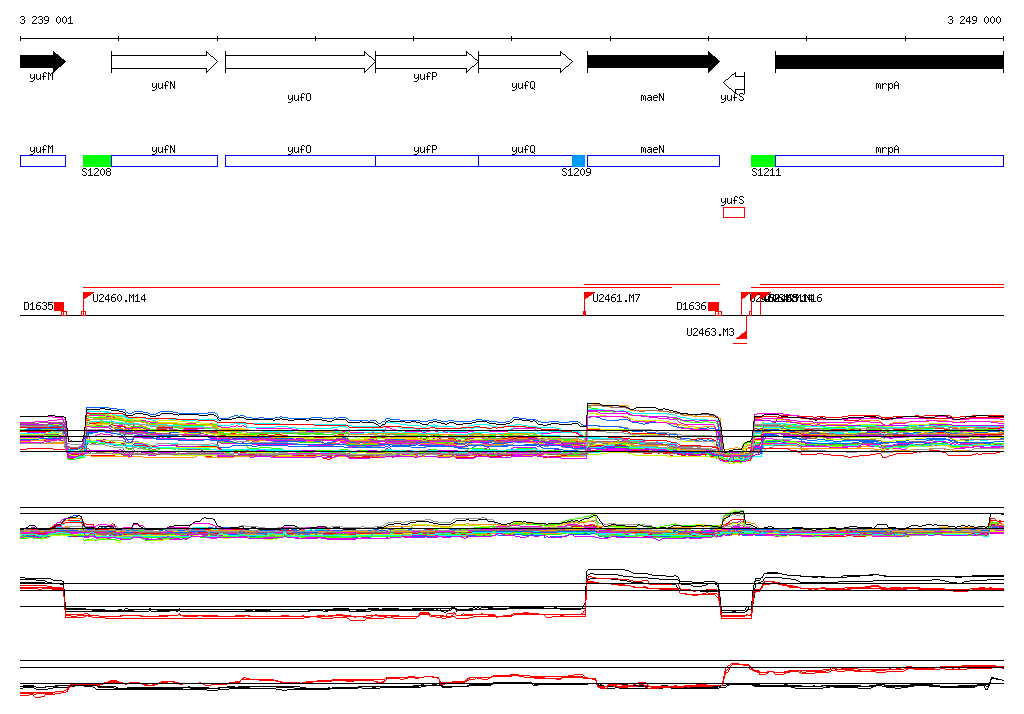
Task: Click 'yufS' label above the red rectangle
Action: 732,201
